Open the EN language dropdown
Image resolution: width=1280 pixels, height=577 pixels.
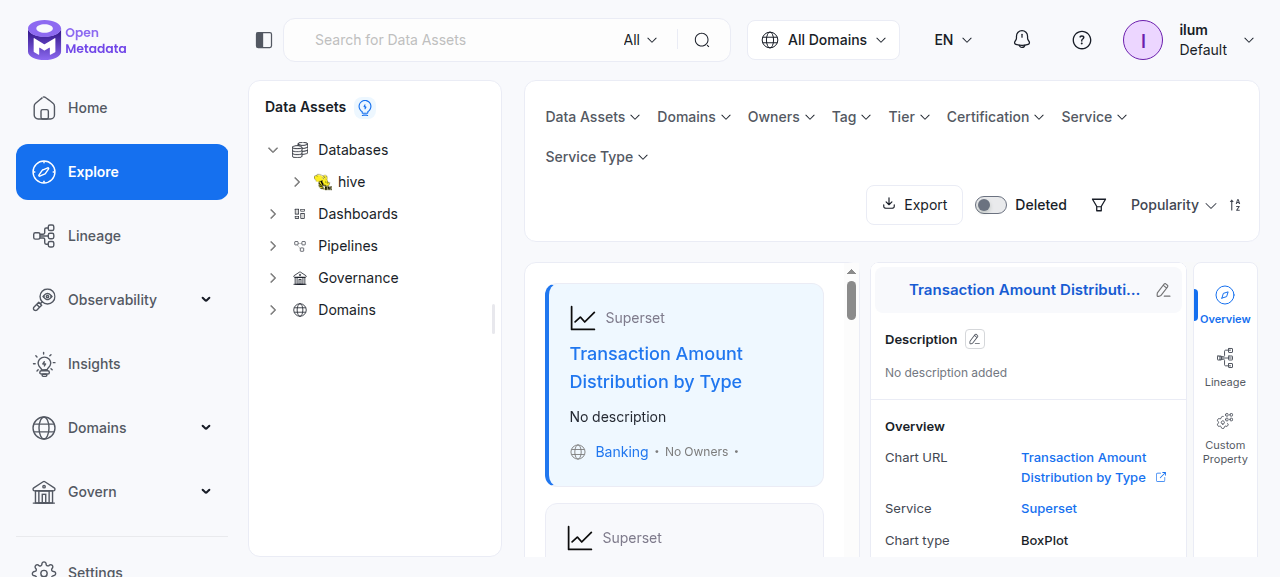tap(953, 40)
